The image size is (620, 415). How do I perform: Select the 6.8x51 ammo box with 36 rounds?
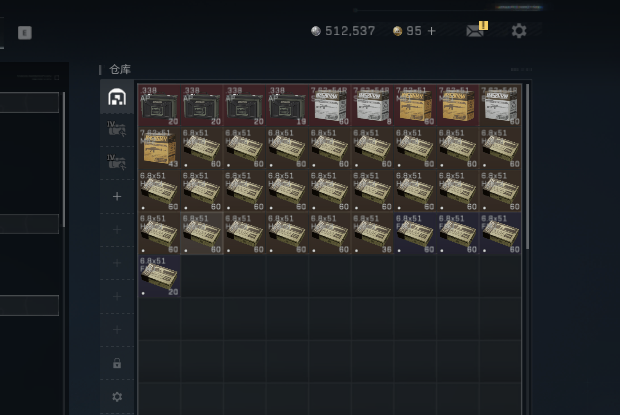click(372, 233)
